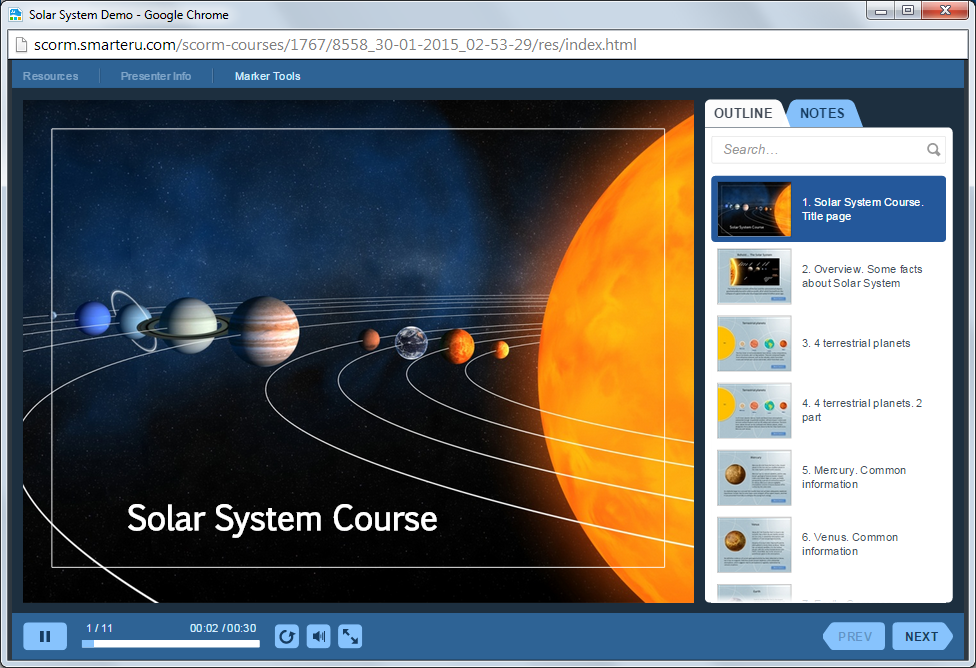Image resolution: width=976 pixels, height=668 pixels.
Task: Click the 'Solar System Course' slide title
Action: tap(282, 518)
